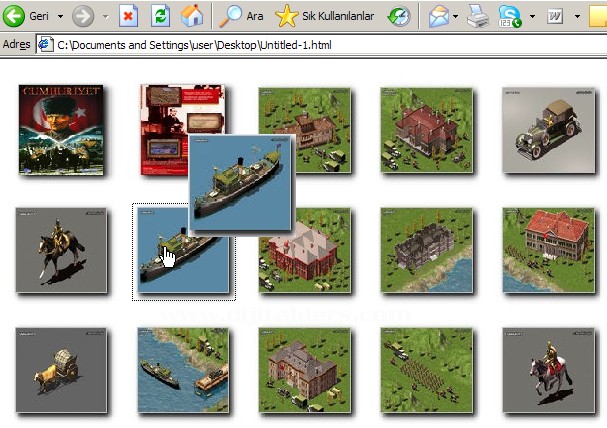The image size is (607, 428).
Task: Refresh the page with green arrows icon
Action: pyautogui.click(x=160, y=16)
